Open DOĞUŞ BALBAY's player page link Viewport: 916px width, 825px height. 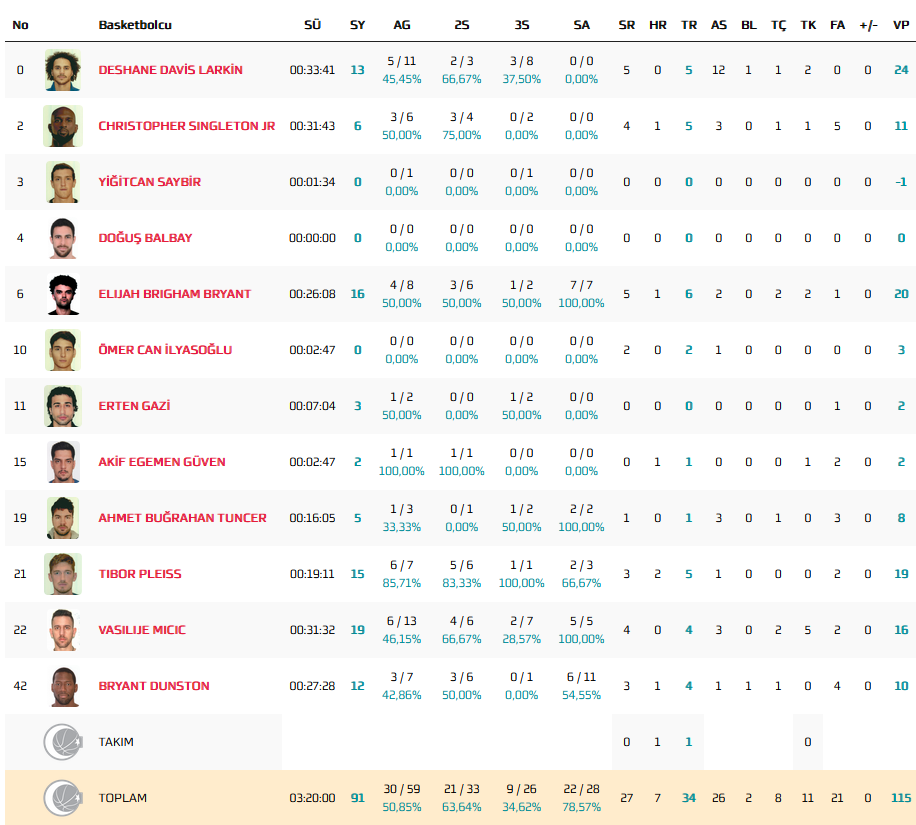click(145, 238)
